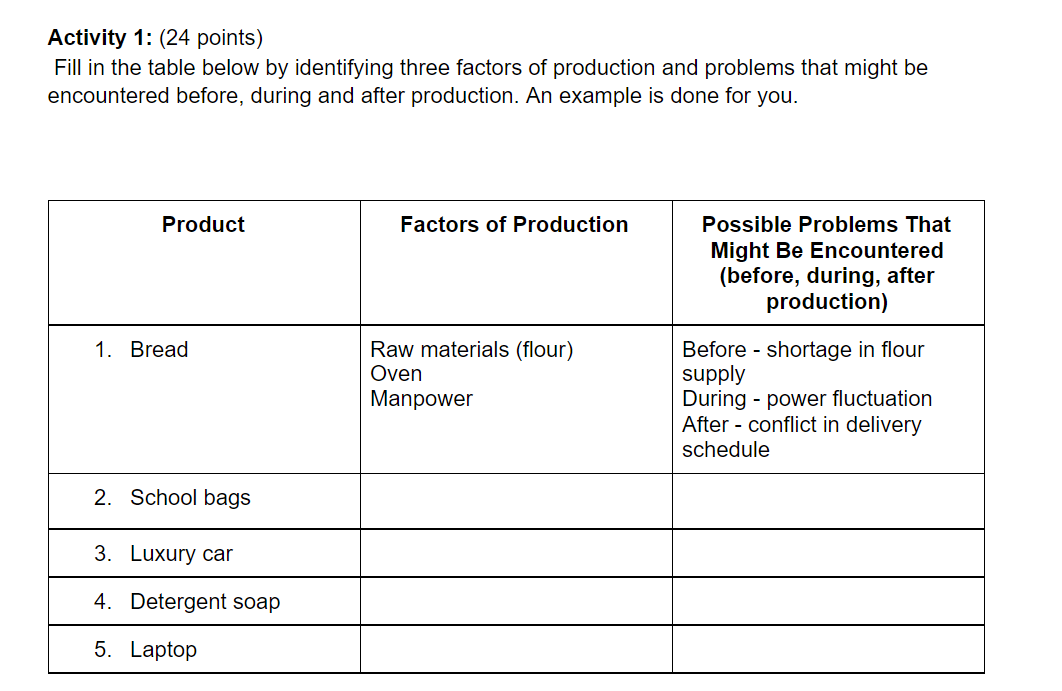Click the 'Factors of Production' column header
This screenshot has height=691, width=1062.
tap(514, 224)
